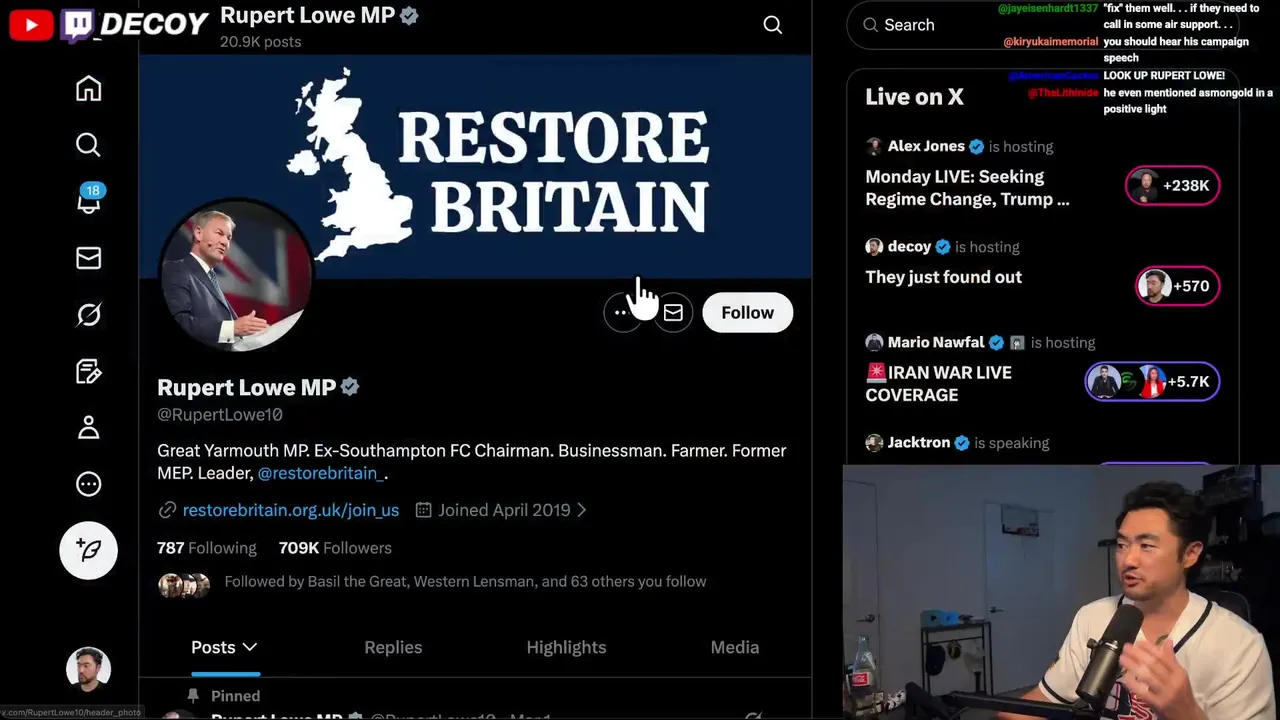Screen dimensions: 1280x720
Task: Click the YouTube logo in overlay
Action: click(x=31, y=25)
